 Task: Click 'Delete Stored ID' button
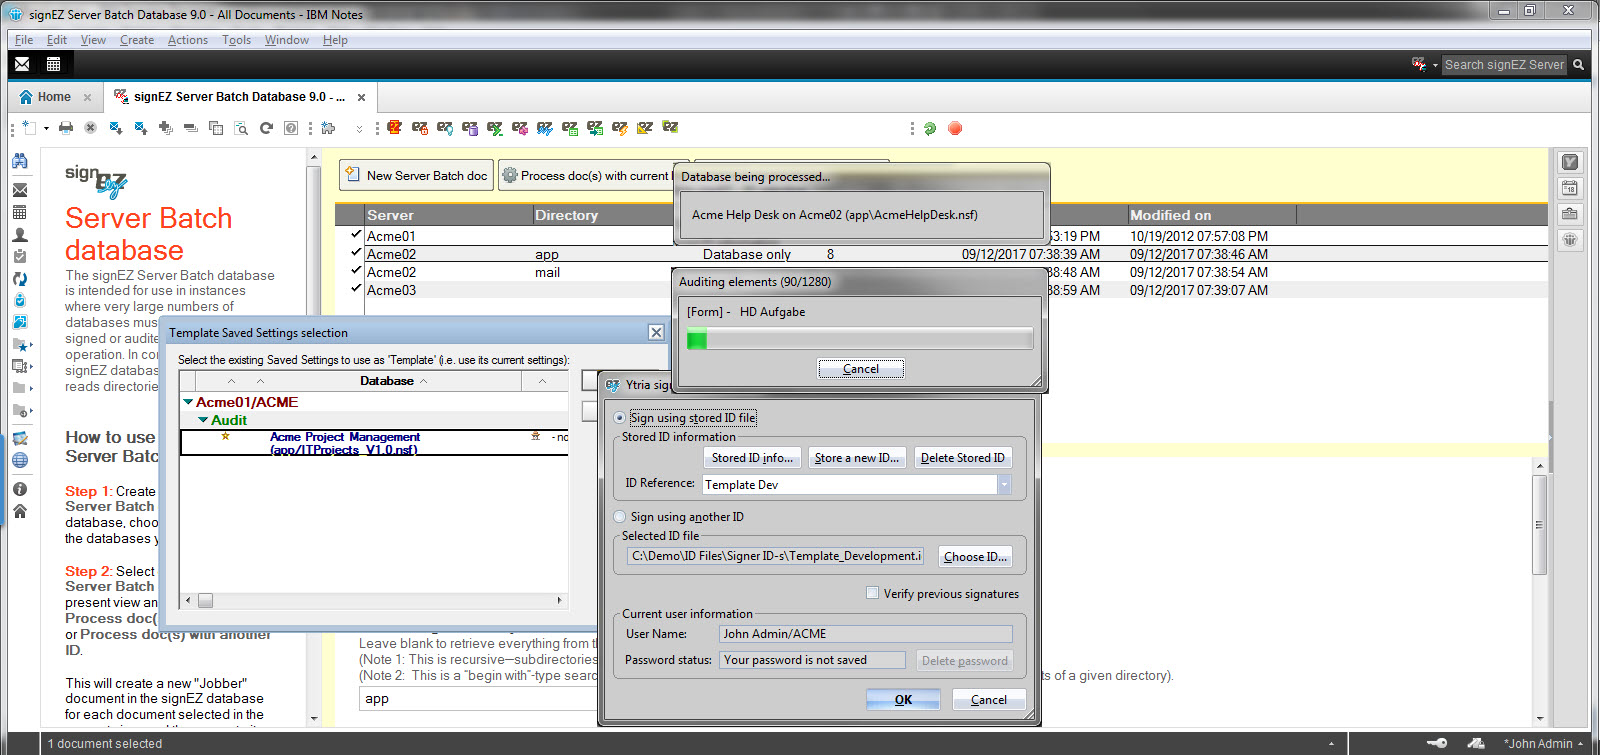962,458
